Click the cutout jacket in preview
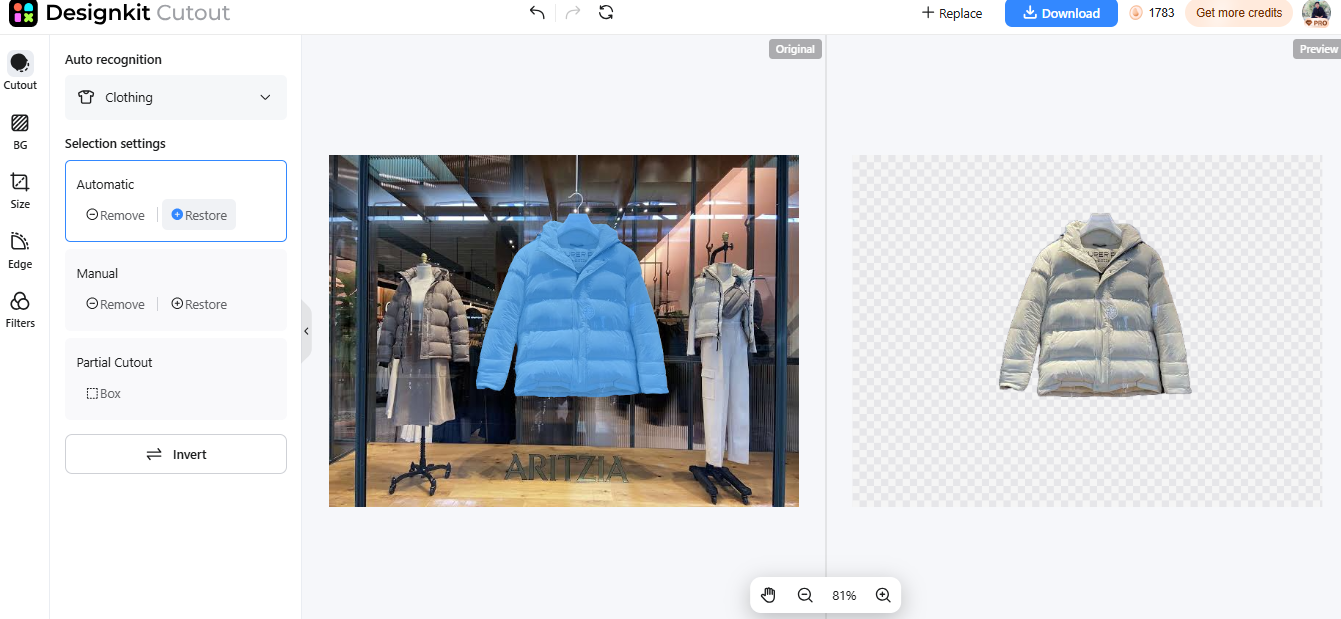The image size is (1341, 619). (x=1096, y=306)
